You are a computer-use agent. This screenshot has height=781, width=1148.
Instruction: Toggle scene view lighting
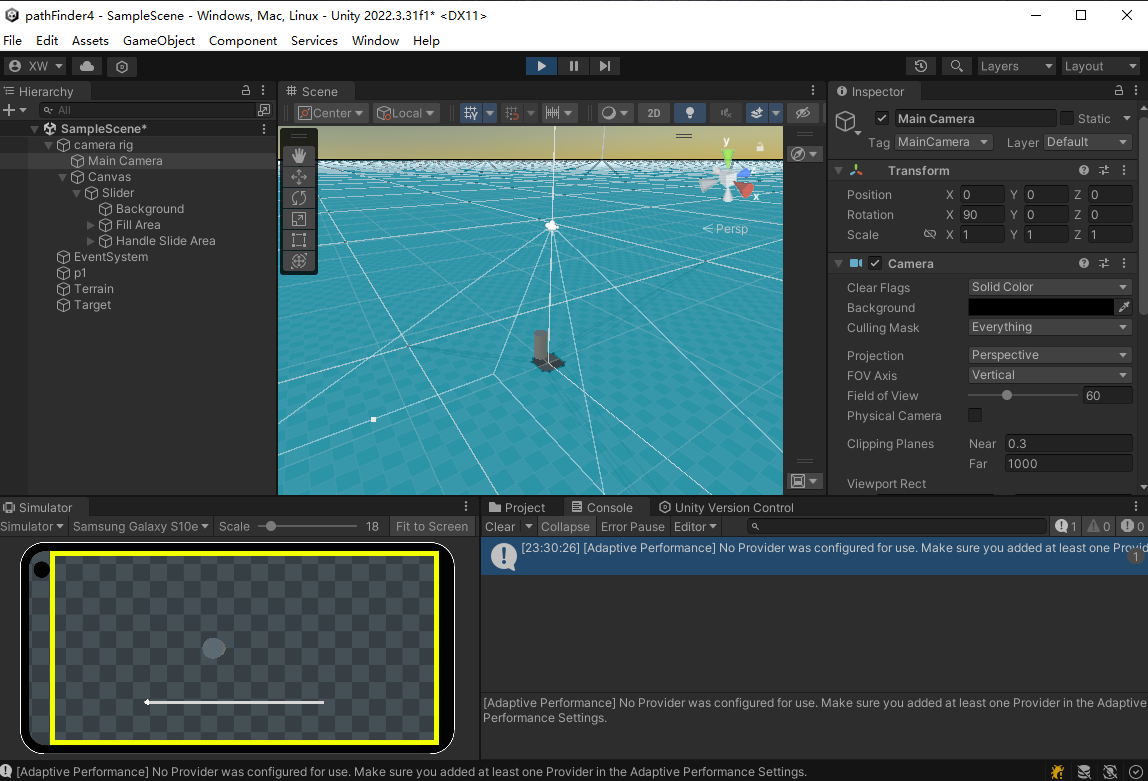[689, 113]
